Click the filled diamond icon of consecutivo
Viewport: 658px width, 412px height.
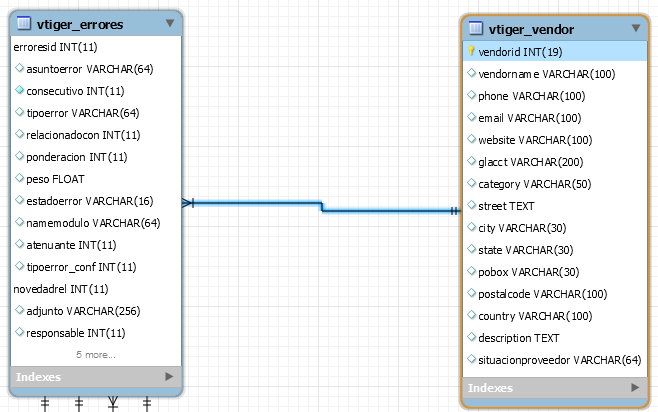[x=19, y=89]
